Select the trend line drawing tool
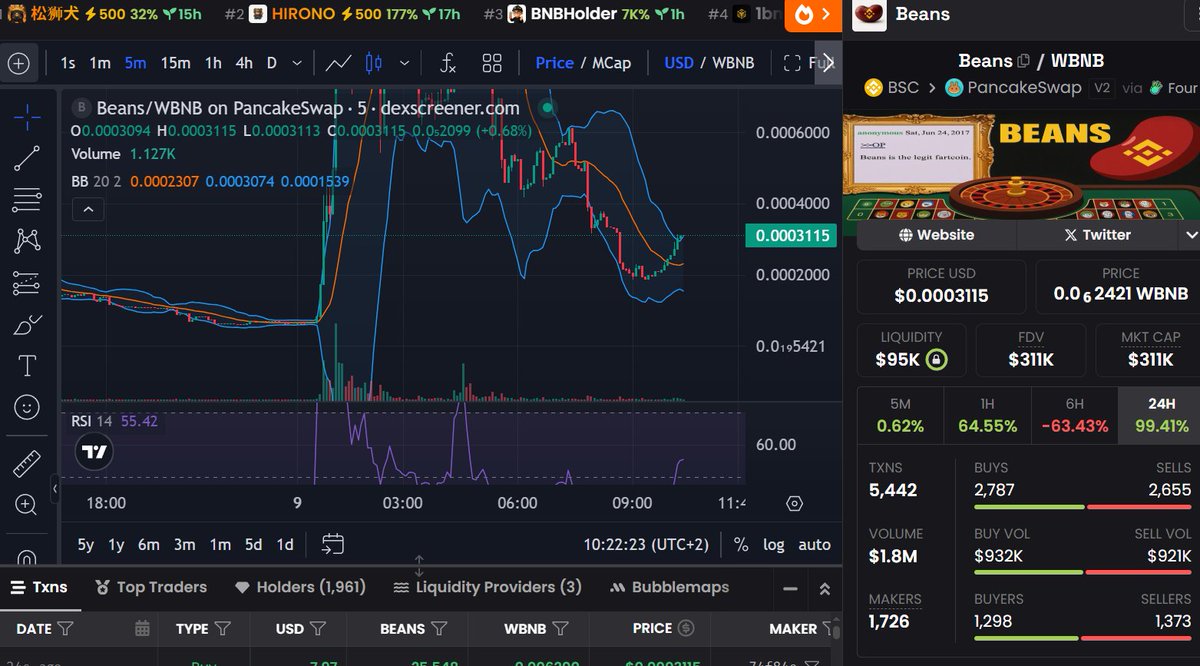The width and height of the screenshot is (1200, 666). 27,158
